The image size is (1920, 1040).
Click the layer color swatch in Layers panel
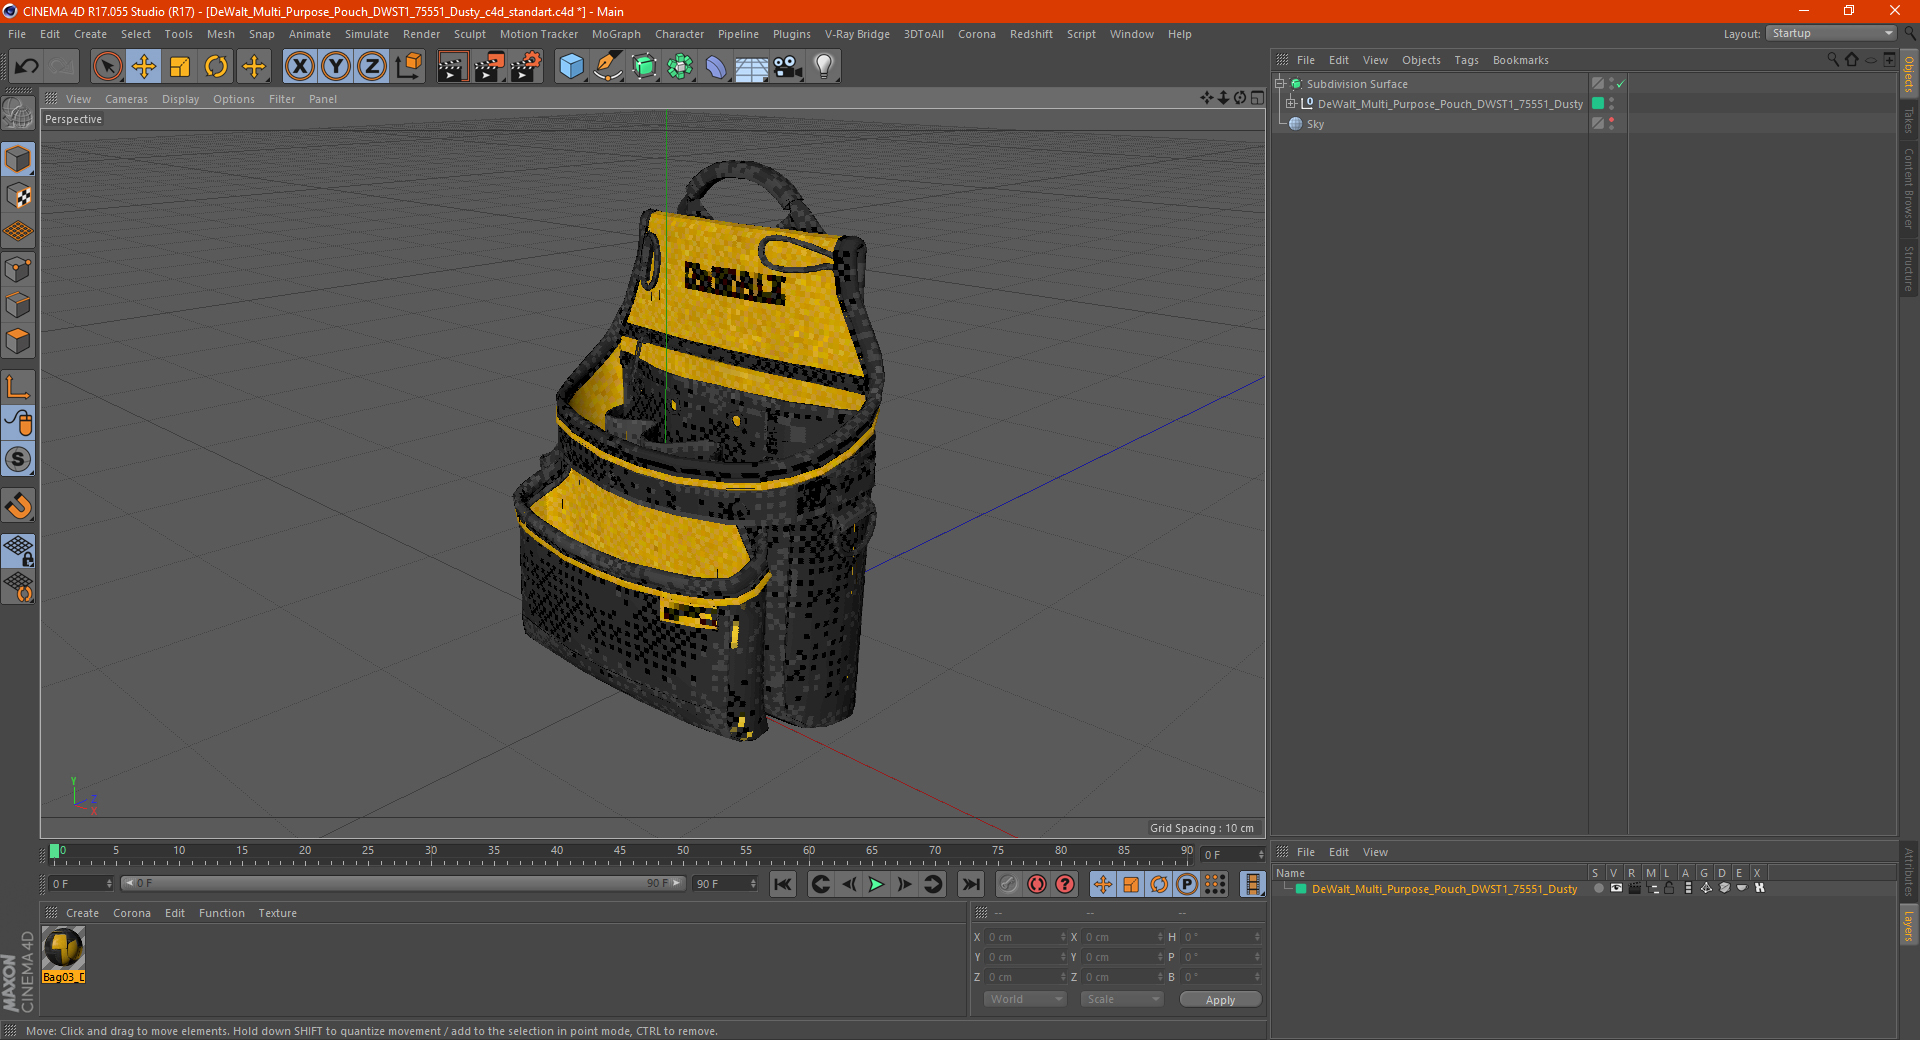tap(1301, 888)
